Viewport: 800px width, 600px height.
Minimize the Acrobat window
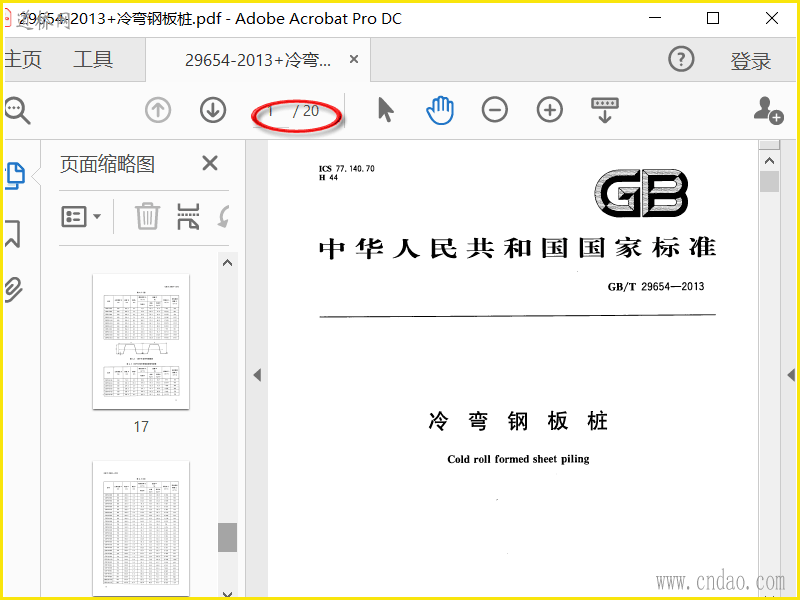pos(655,18)
